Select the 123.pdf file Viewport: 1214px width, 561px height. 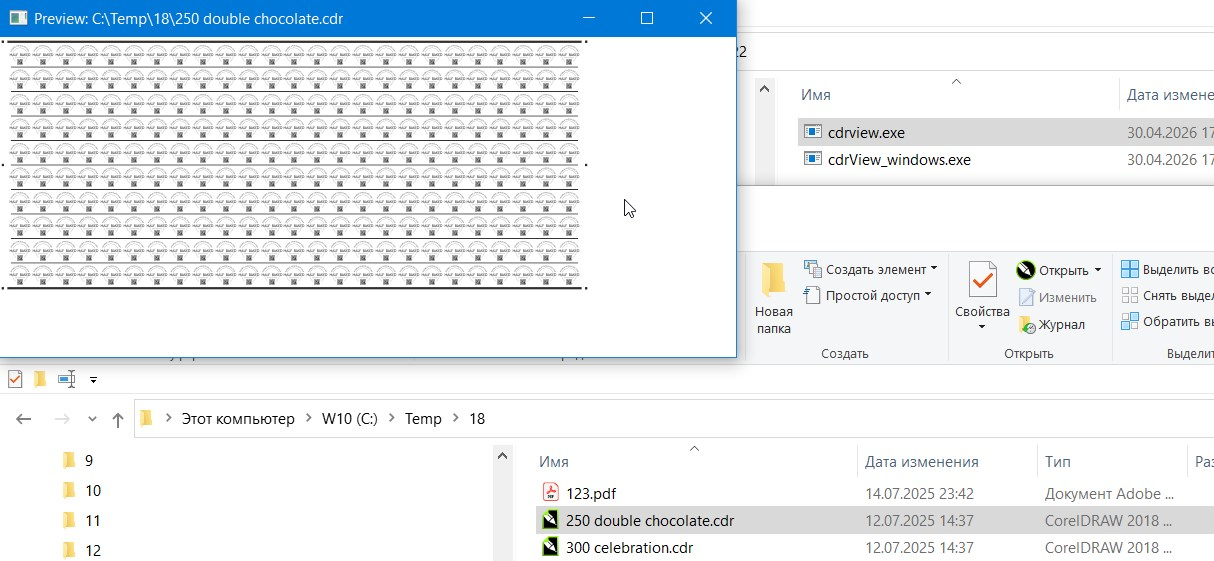click(592, 493)
